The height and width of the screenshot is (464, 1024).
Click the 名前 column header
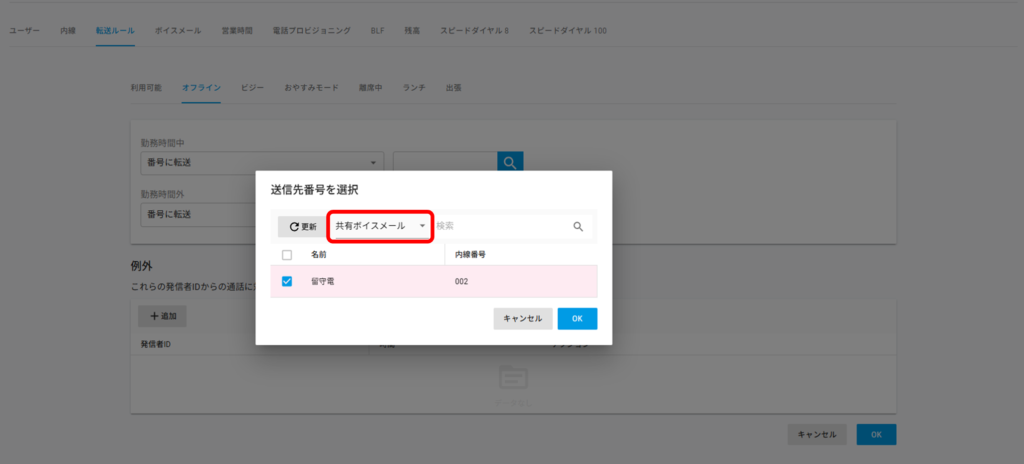319,255
